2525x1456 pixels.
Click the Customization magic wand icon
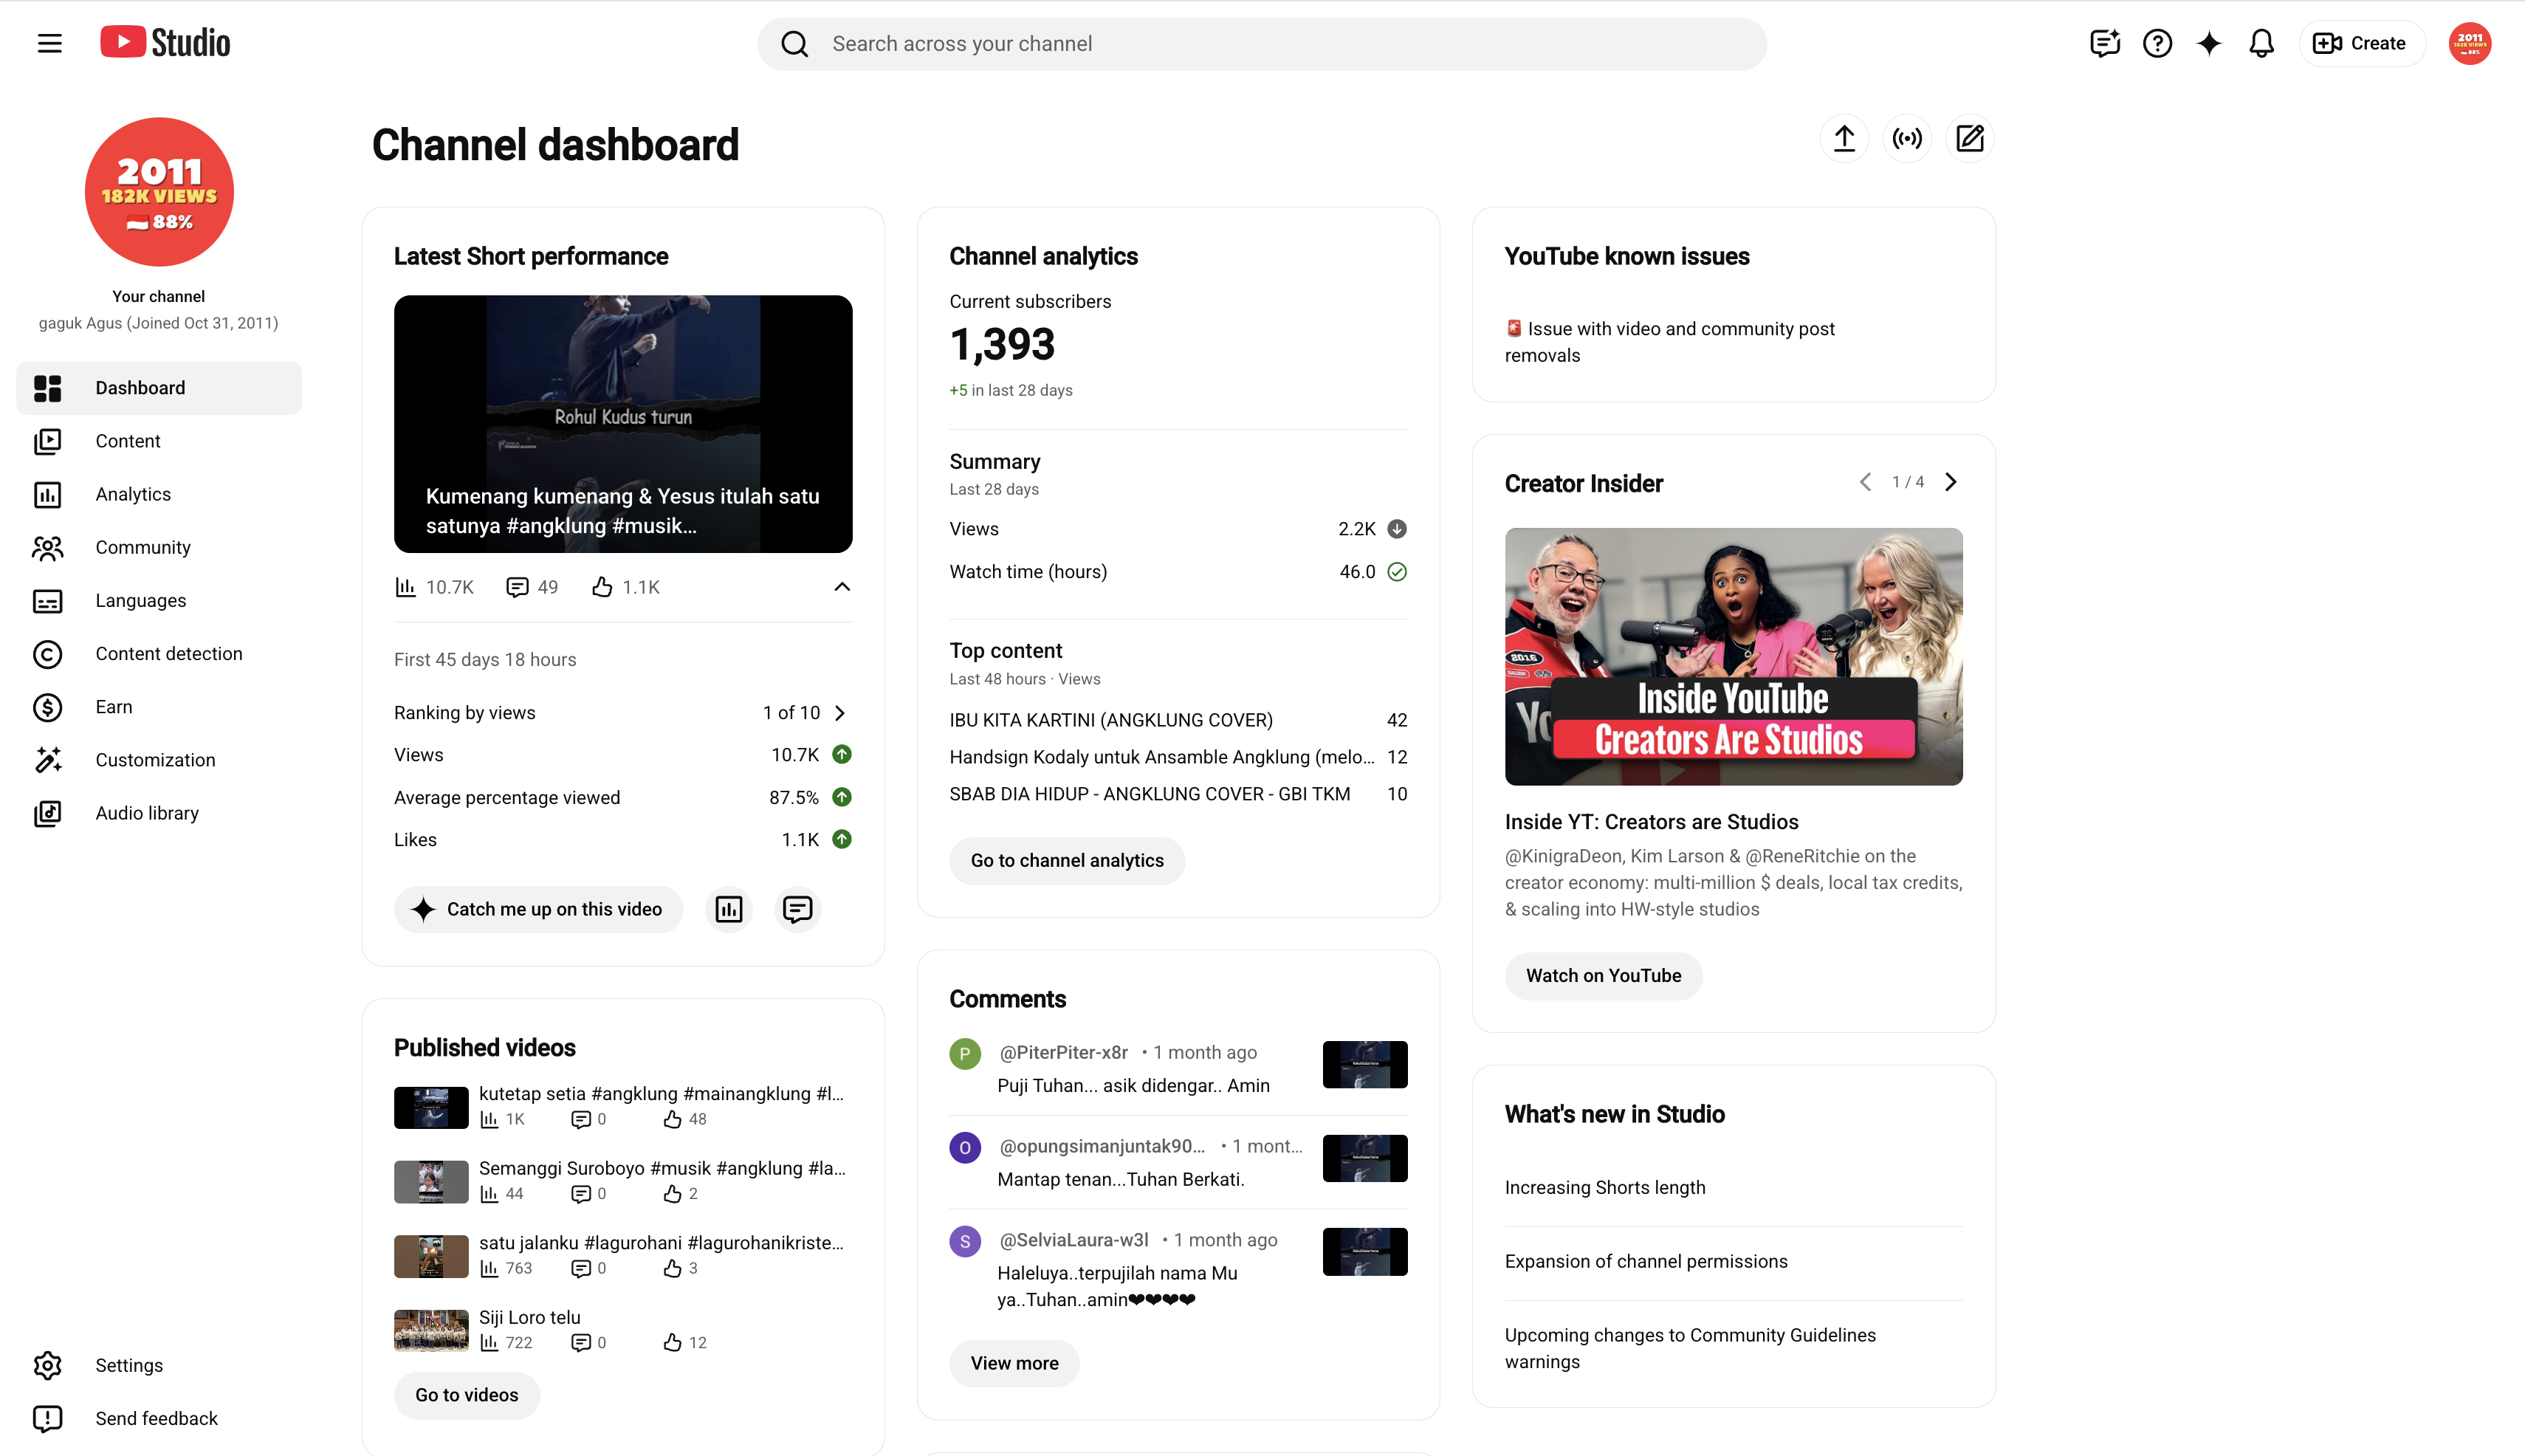(47, 760)
